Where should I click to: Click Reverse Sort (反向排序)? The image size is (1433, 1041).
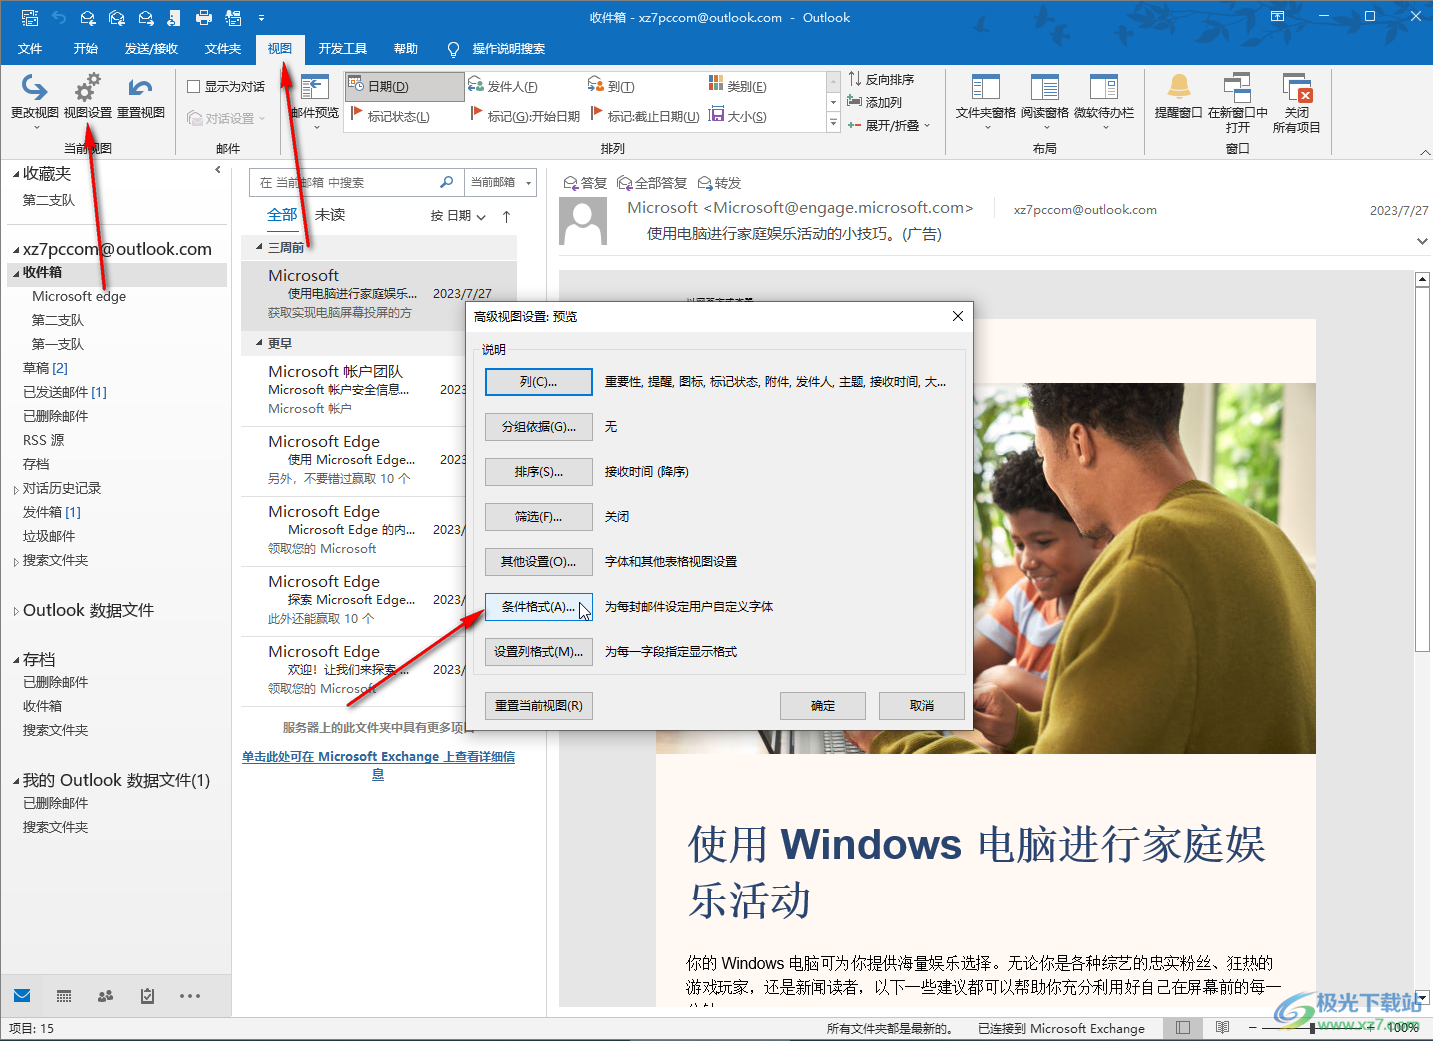881,79
